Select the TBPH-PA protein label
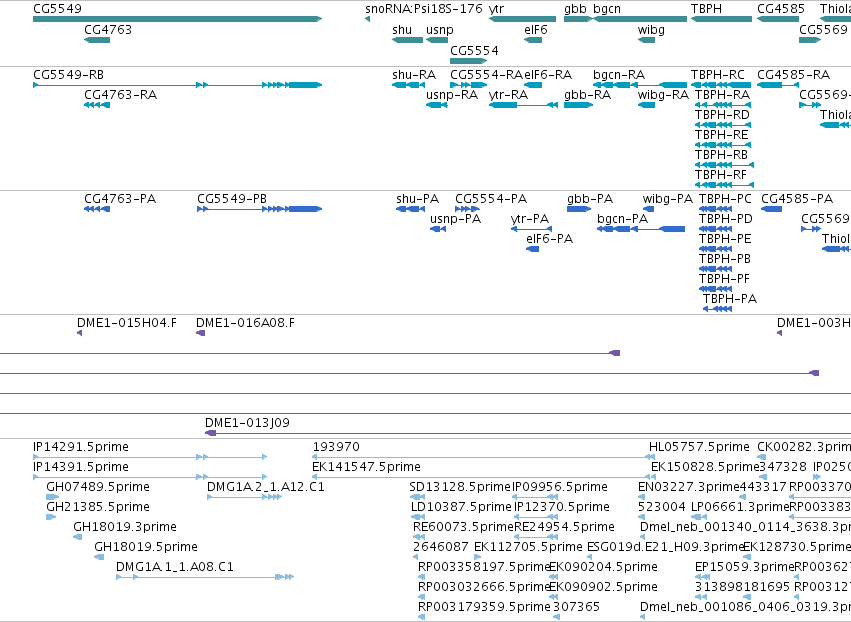The width and height of the screenshot is (851, 622). [x=730, y=299]
